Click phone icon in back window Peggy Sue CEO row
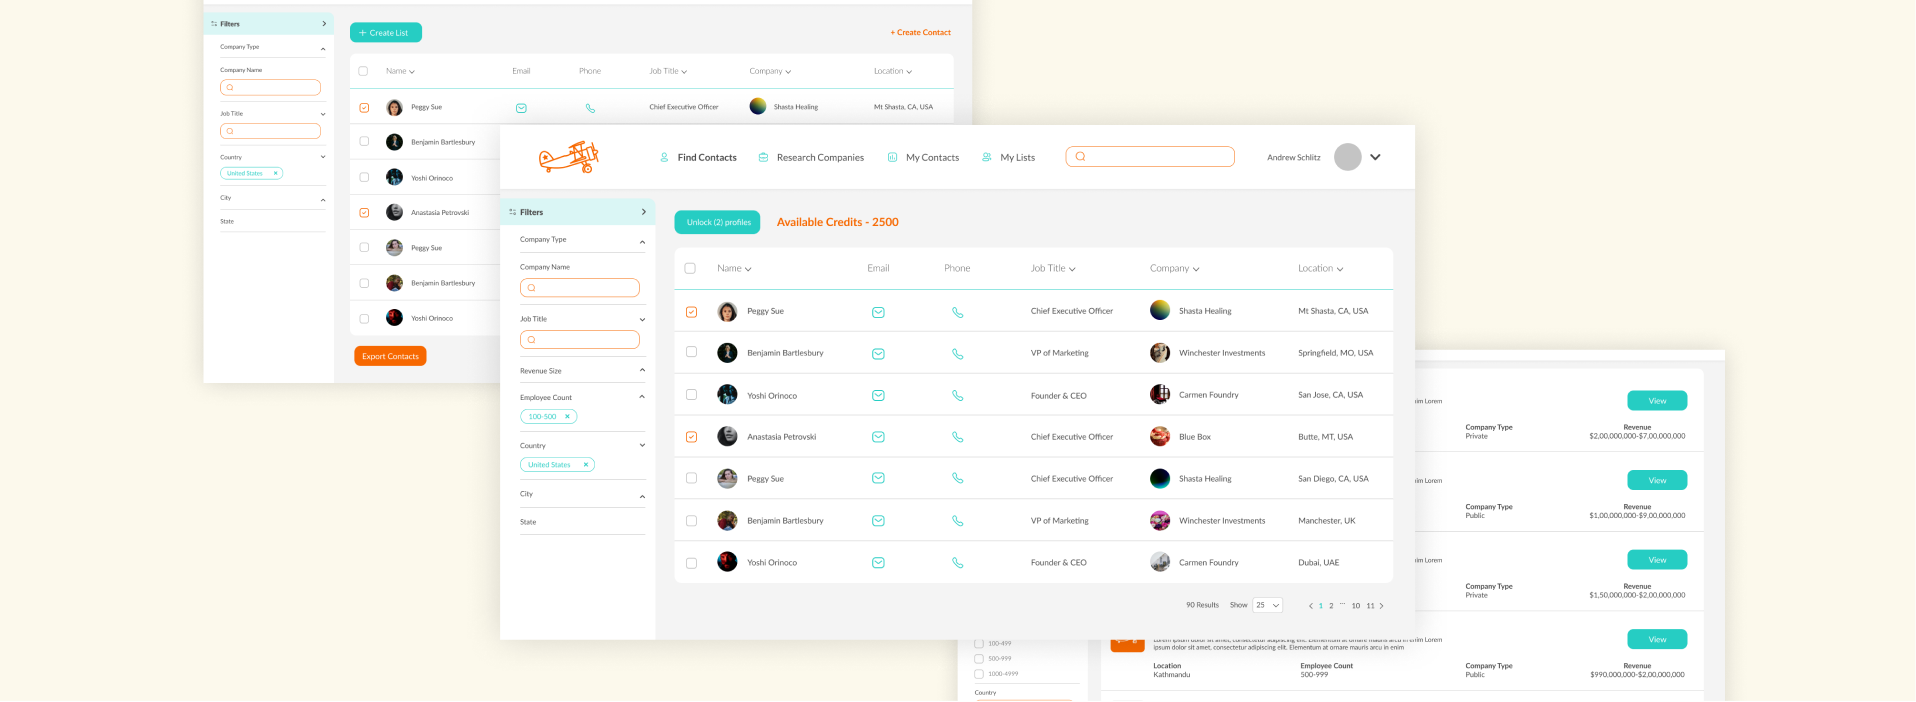This screenshot has height=702, width=1916. pos(590,108)
